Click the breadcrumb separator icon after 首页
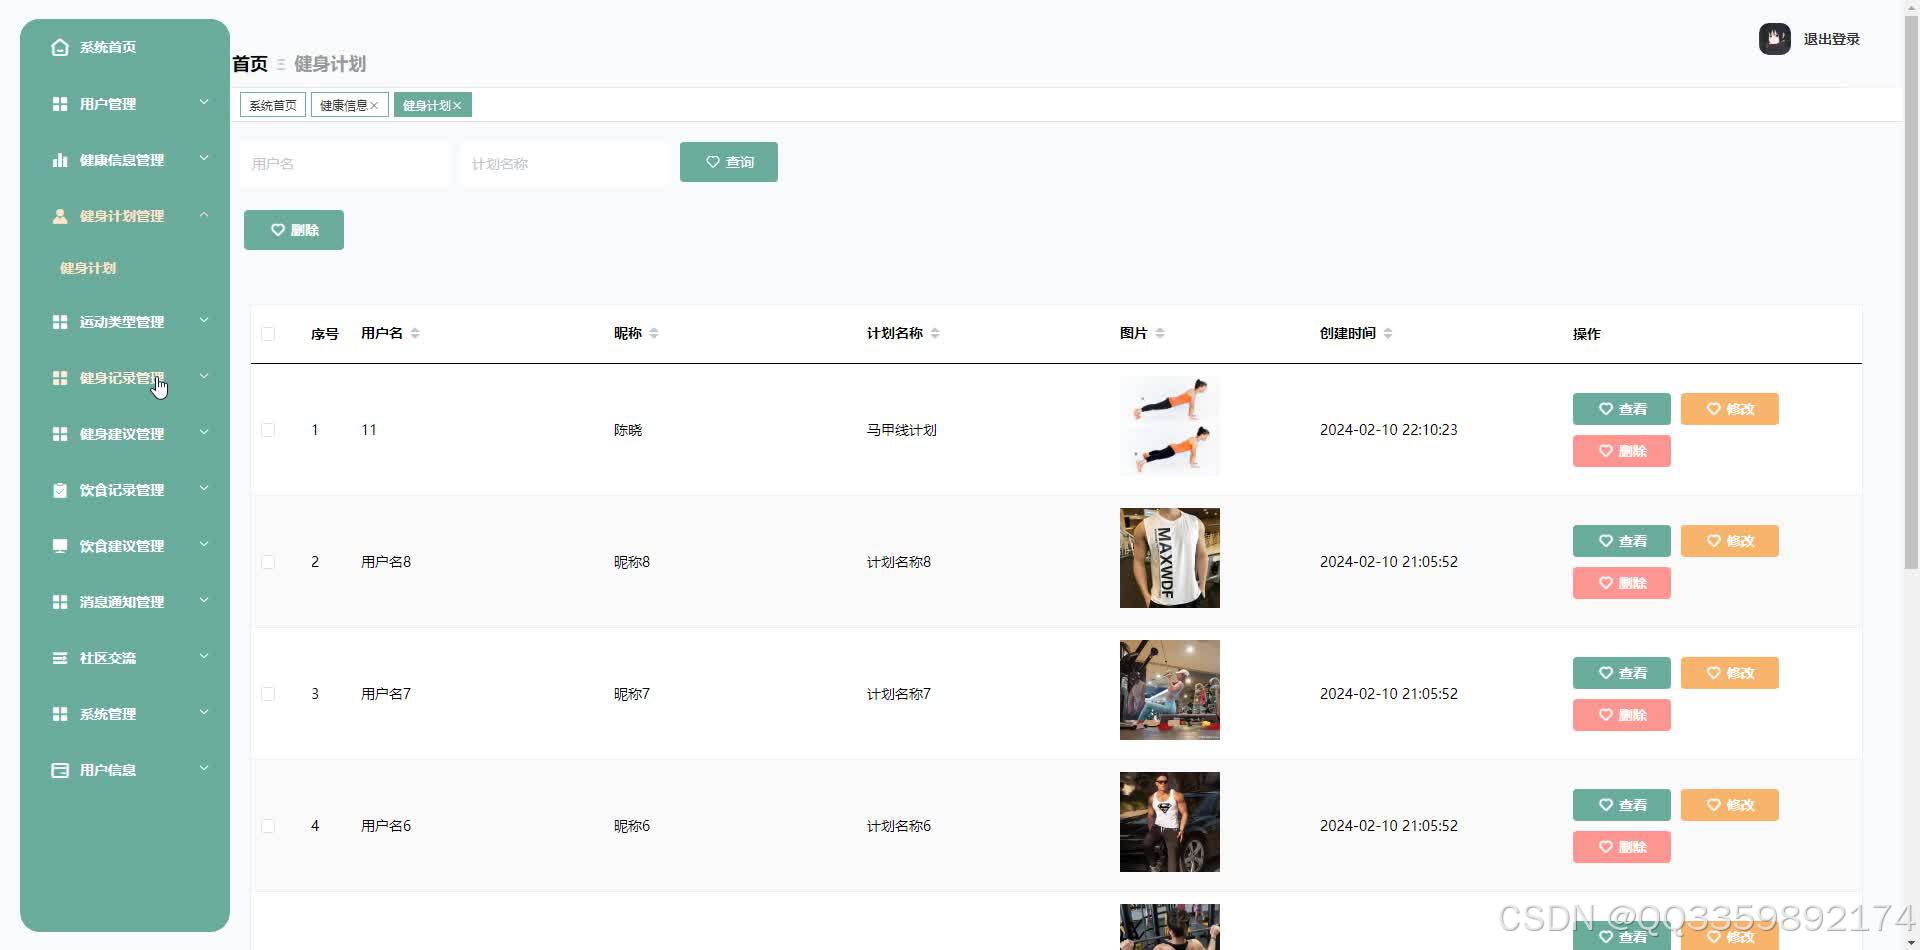 (281, 64)
